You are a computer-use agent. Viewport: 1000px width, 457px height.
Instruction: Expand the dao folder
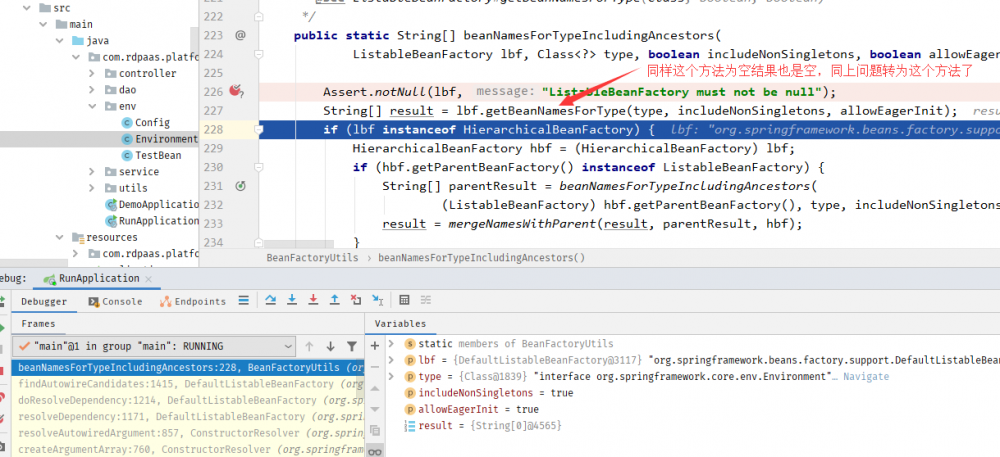[x=91, y=90]
